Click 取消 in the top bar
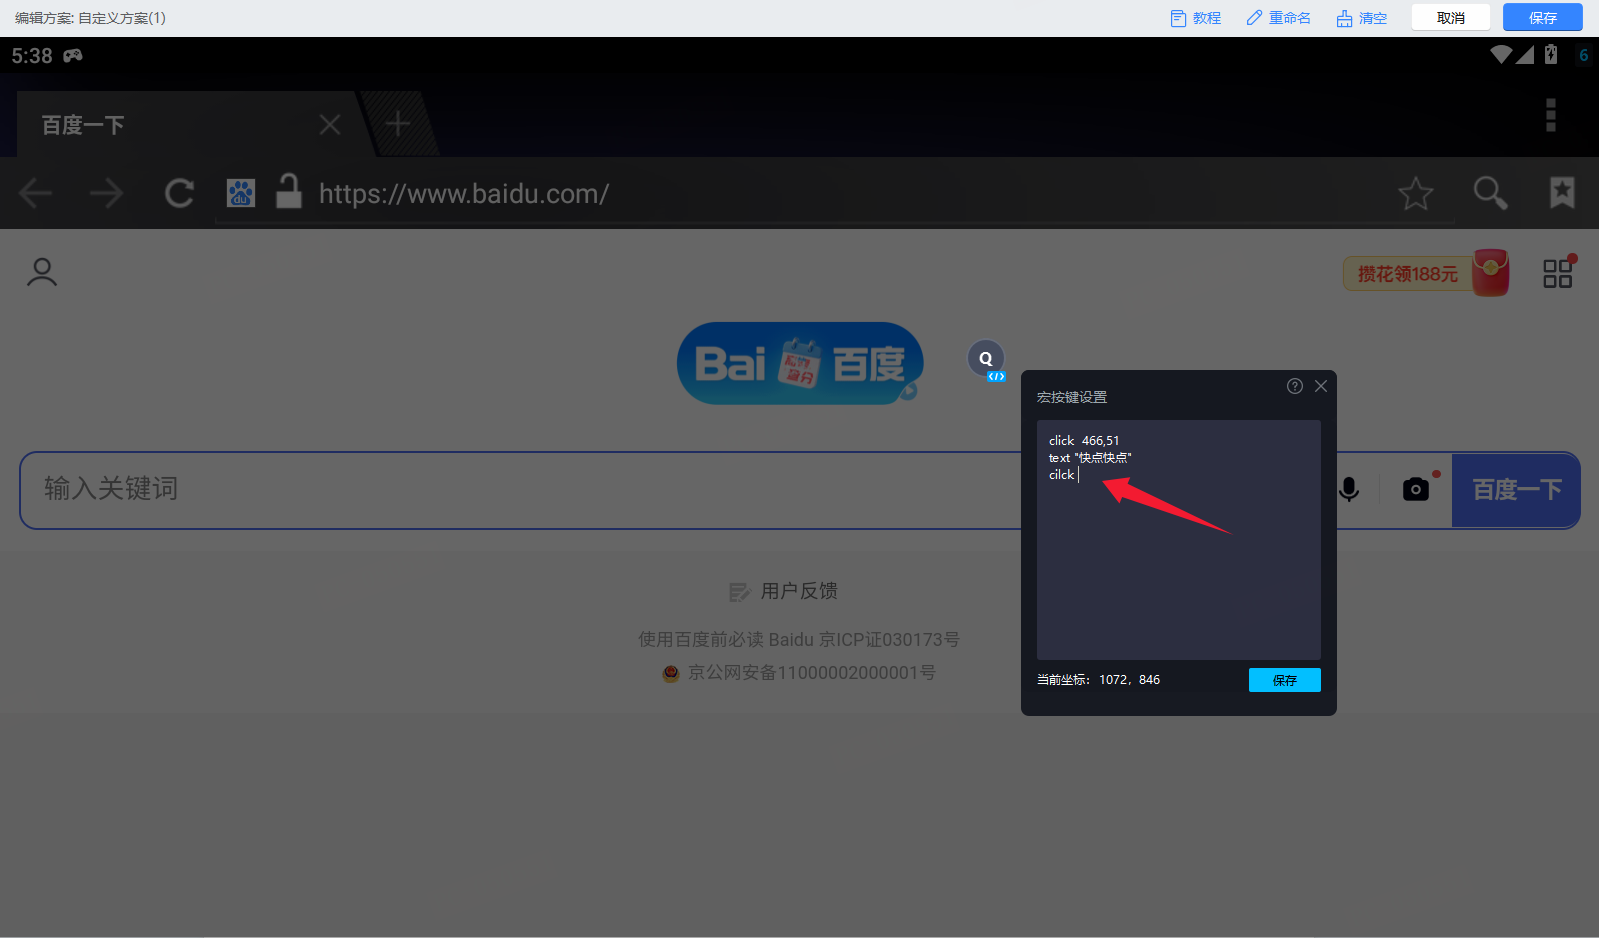The image size is (1599, 938). [x=1450, y=18]
